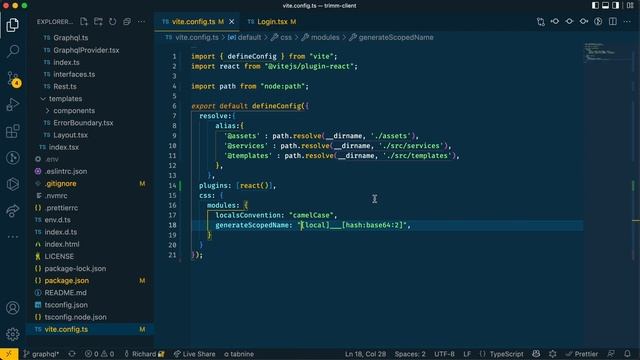Screen dimensions: 640x360
Task: Open the remote window indicator
Action: (9, 354)
